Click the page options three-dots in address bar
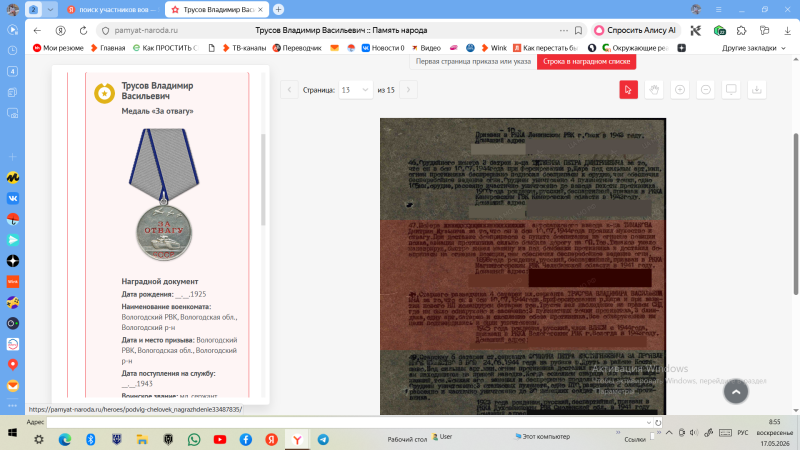Viewport: 800px width, 450px height. (x=563, y=30)
